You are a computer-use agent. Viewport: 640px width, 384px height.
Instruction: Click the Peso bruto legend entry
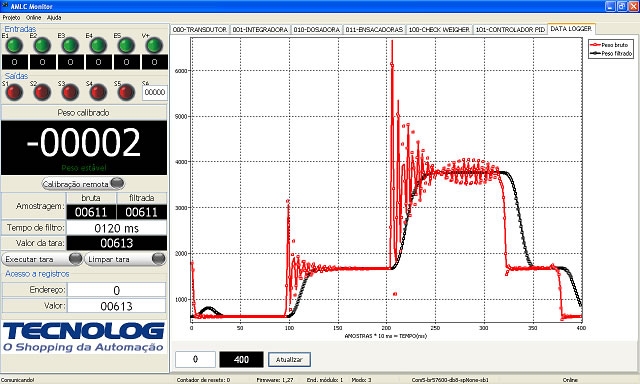[610, 45]
